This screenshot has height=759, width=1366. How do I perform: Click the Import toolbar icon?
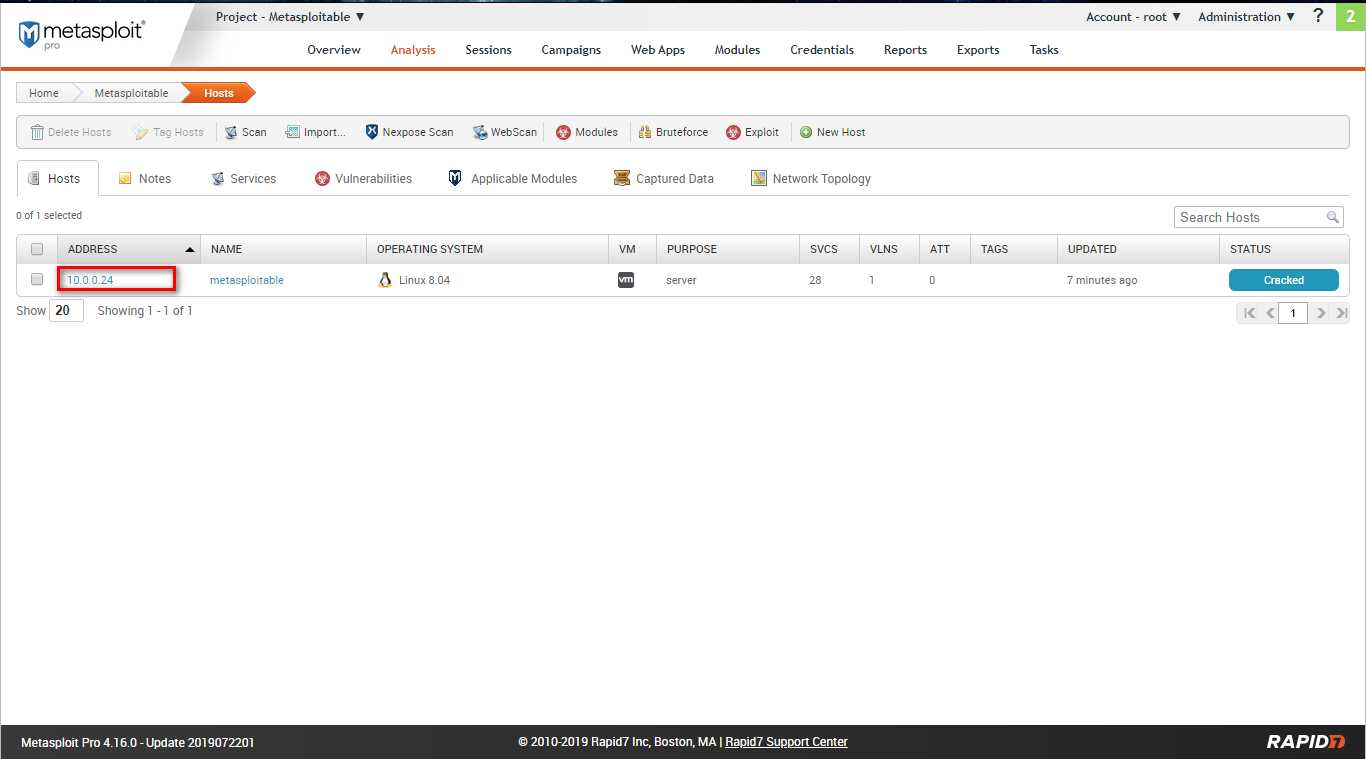pyautogui.click(x=292, y=132)
